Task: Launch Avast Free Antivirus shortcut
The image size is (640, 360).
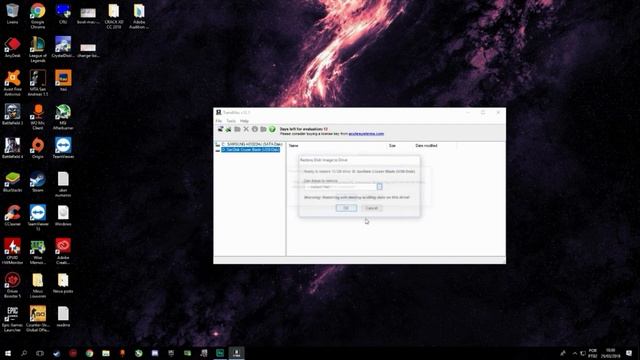Action: [13, 83]
